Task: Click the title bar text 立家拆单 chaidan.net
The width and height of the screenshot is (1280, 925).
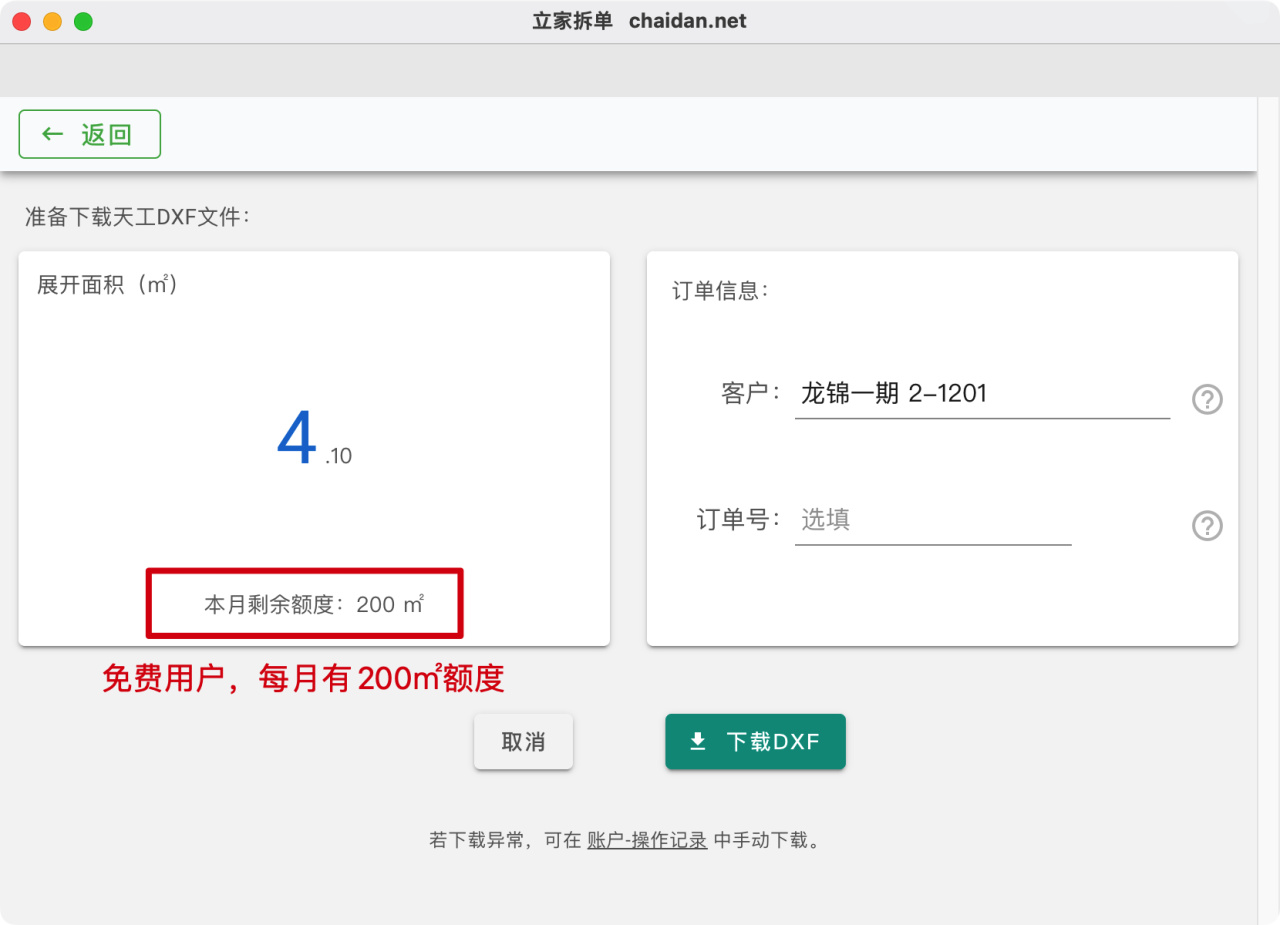Action: pyautogui.click(x=640, y=21)
